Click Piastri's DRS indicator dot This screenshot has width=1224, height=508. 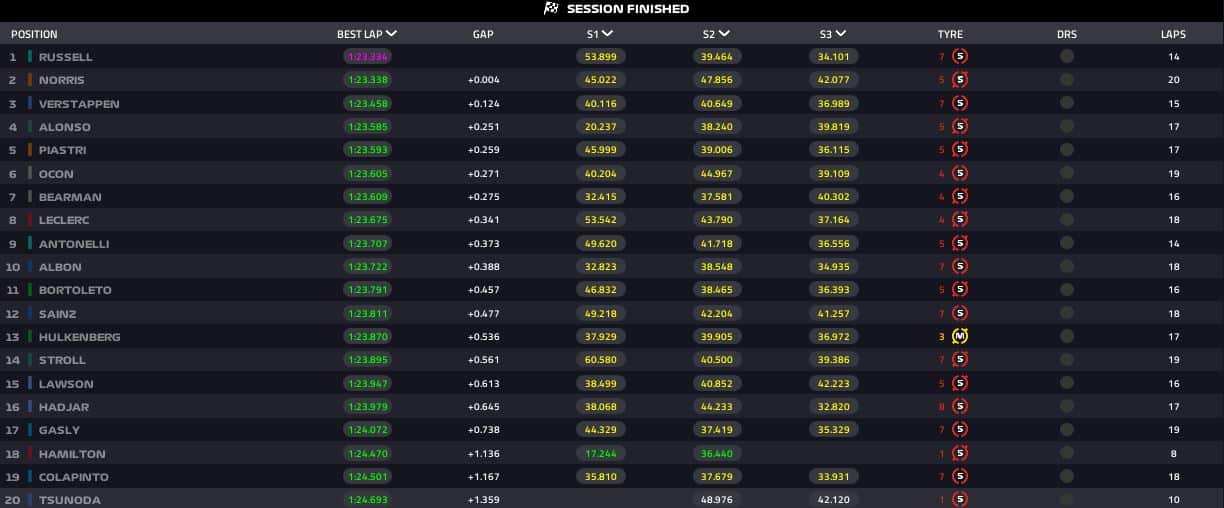(1067, 150)
